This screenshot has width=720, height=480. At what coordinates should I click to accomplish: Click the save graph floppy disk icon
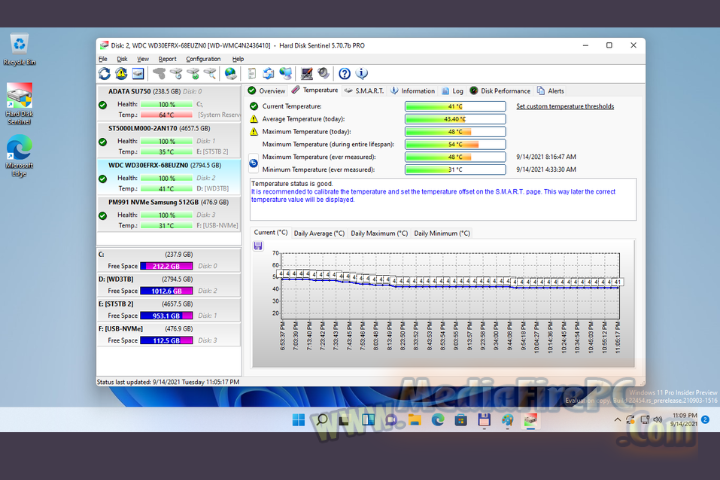(x=258, y=246)
